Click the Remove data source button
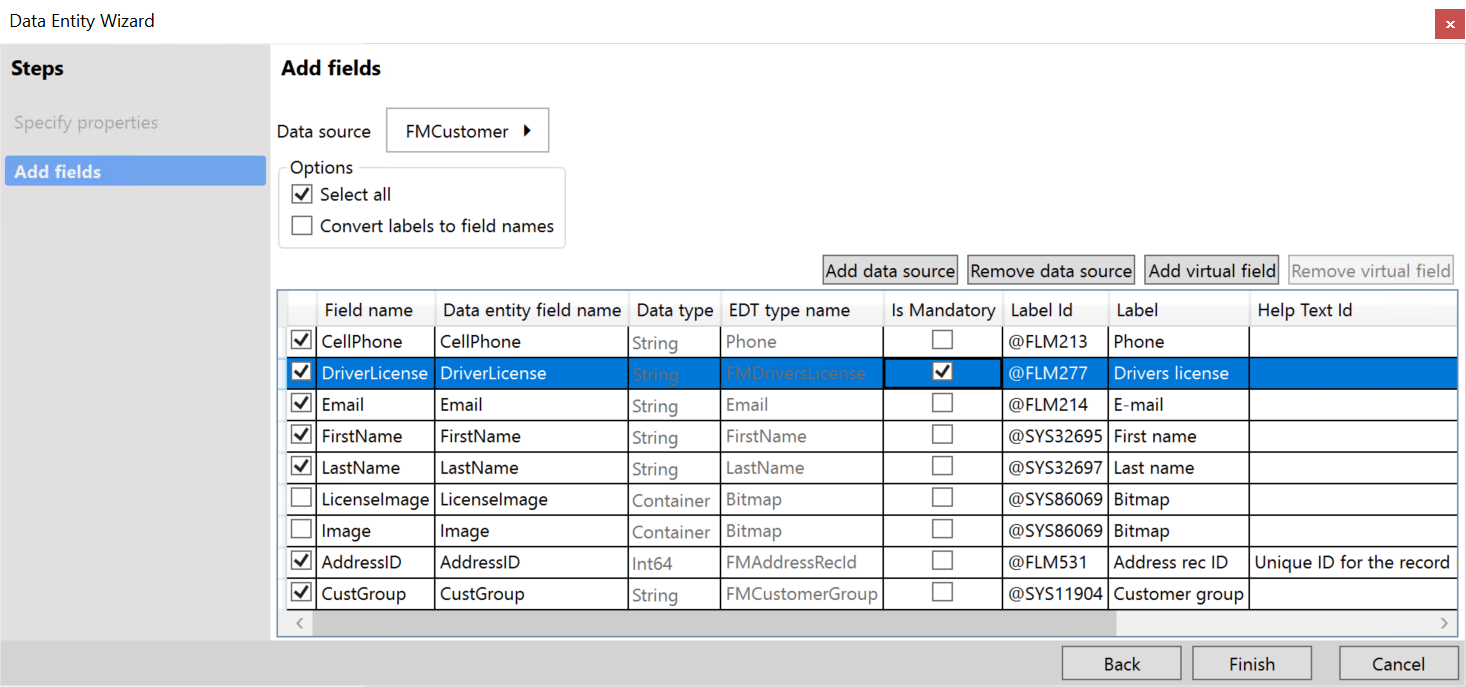This screenshot has width=1466, height=687. point(1051,271)
